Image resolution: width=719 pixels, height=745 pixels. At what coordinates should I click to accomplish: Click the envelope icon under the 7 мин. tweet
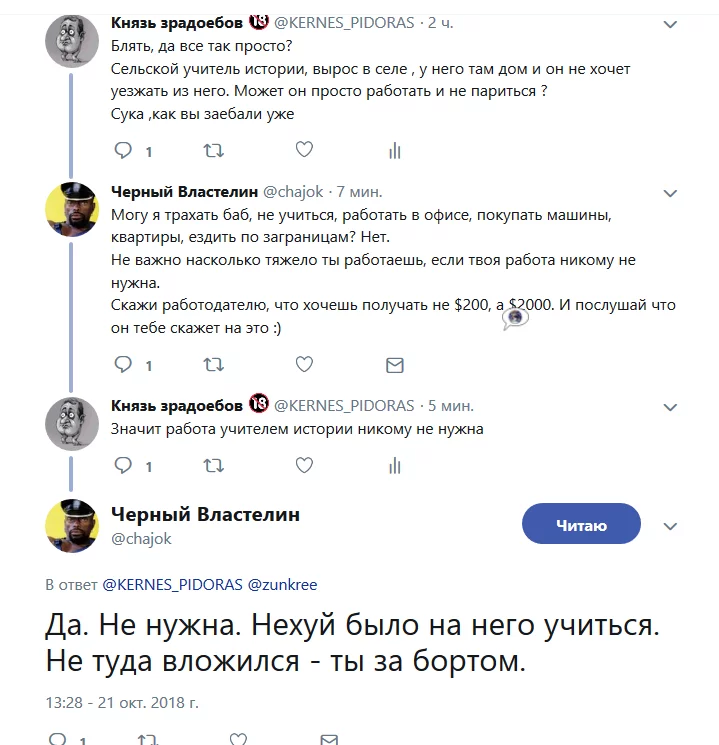(394, 365)
